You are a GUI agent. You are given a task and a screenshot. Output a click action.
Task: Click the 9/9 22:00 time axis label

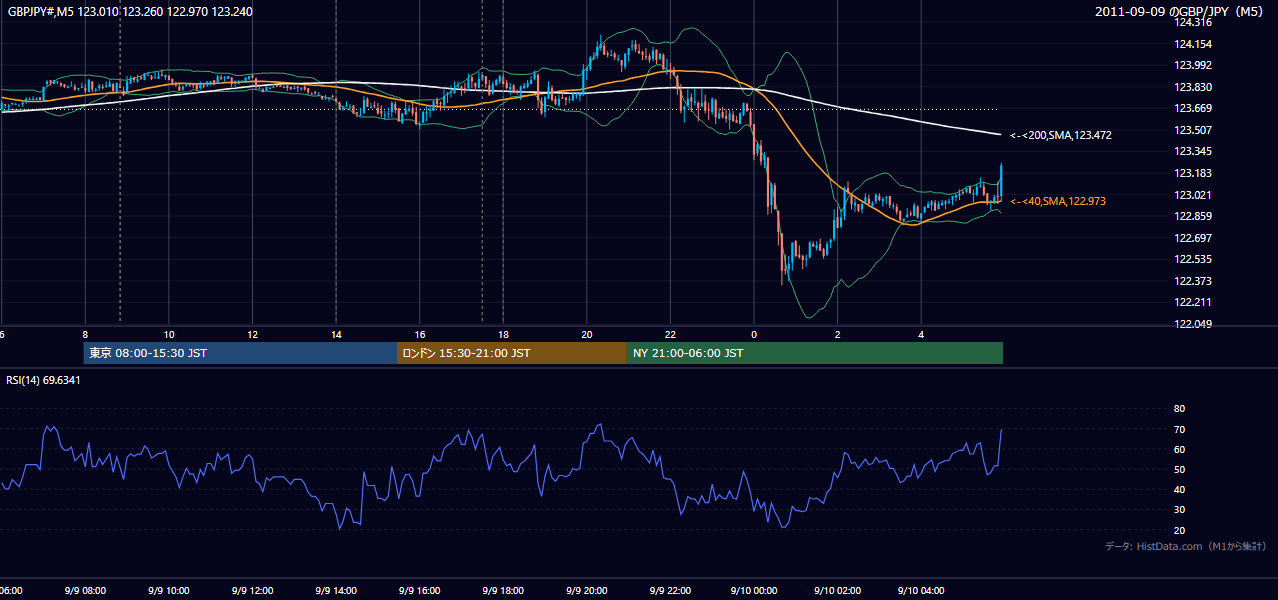tap(670, 591)
